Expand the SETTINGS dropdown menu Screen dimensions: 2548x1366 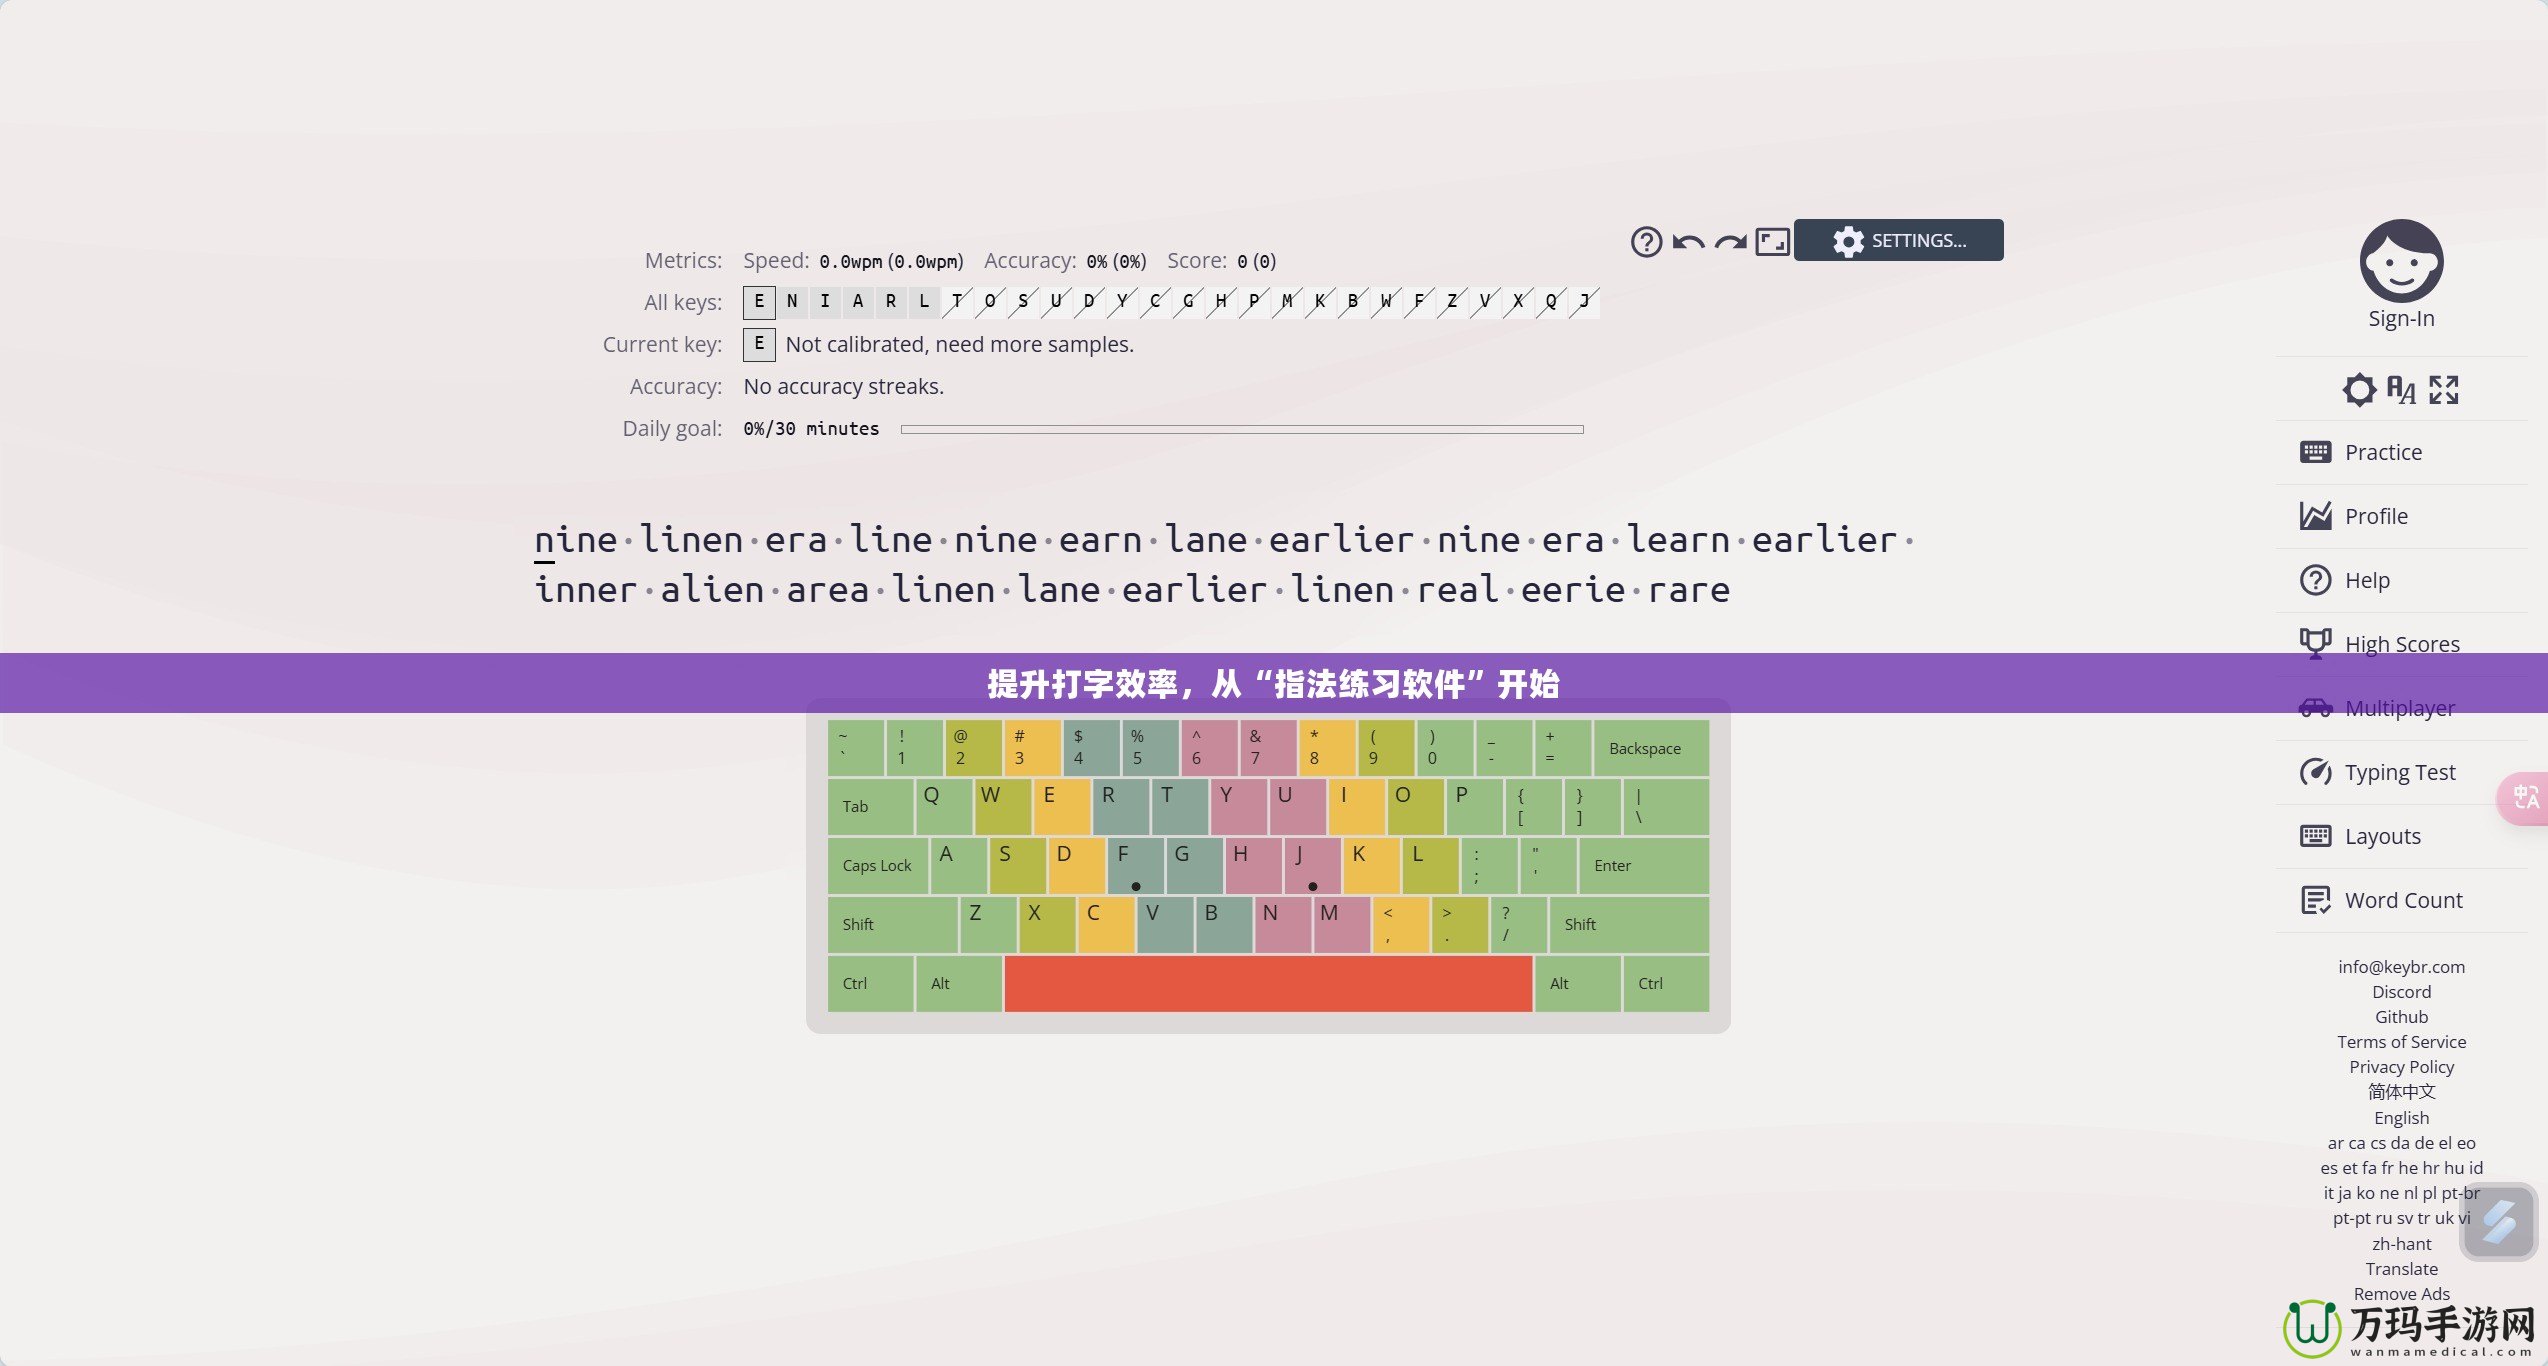click(1899, 239)
